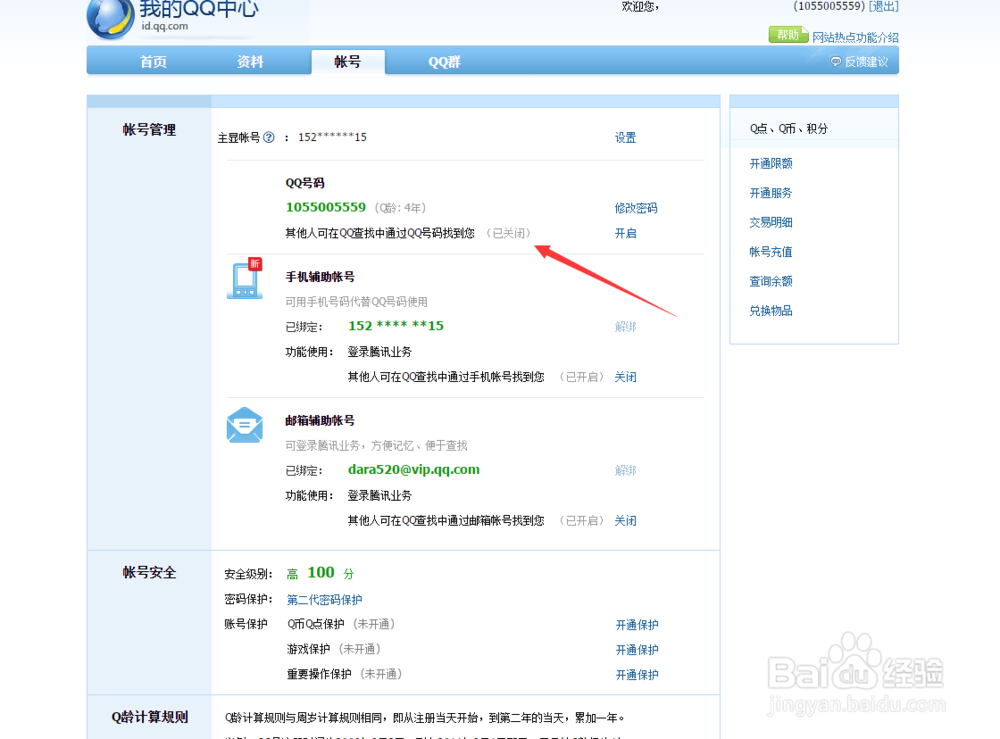The height and width of the screenshot is (739, 1000).
Task: Click the 我的QQ中心 title
Action: (199, 9)
